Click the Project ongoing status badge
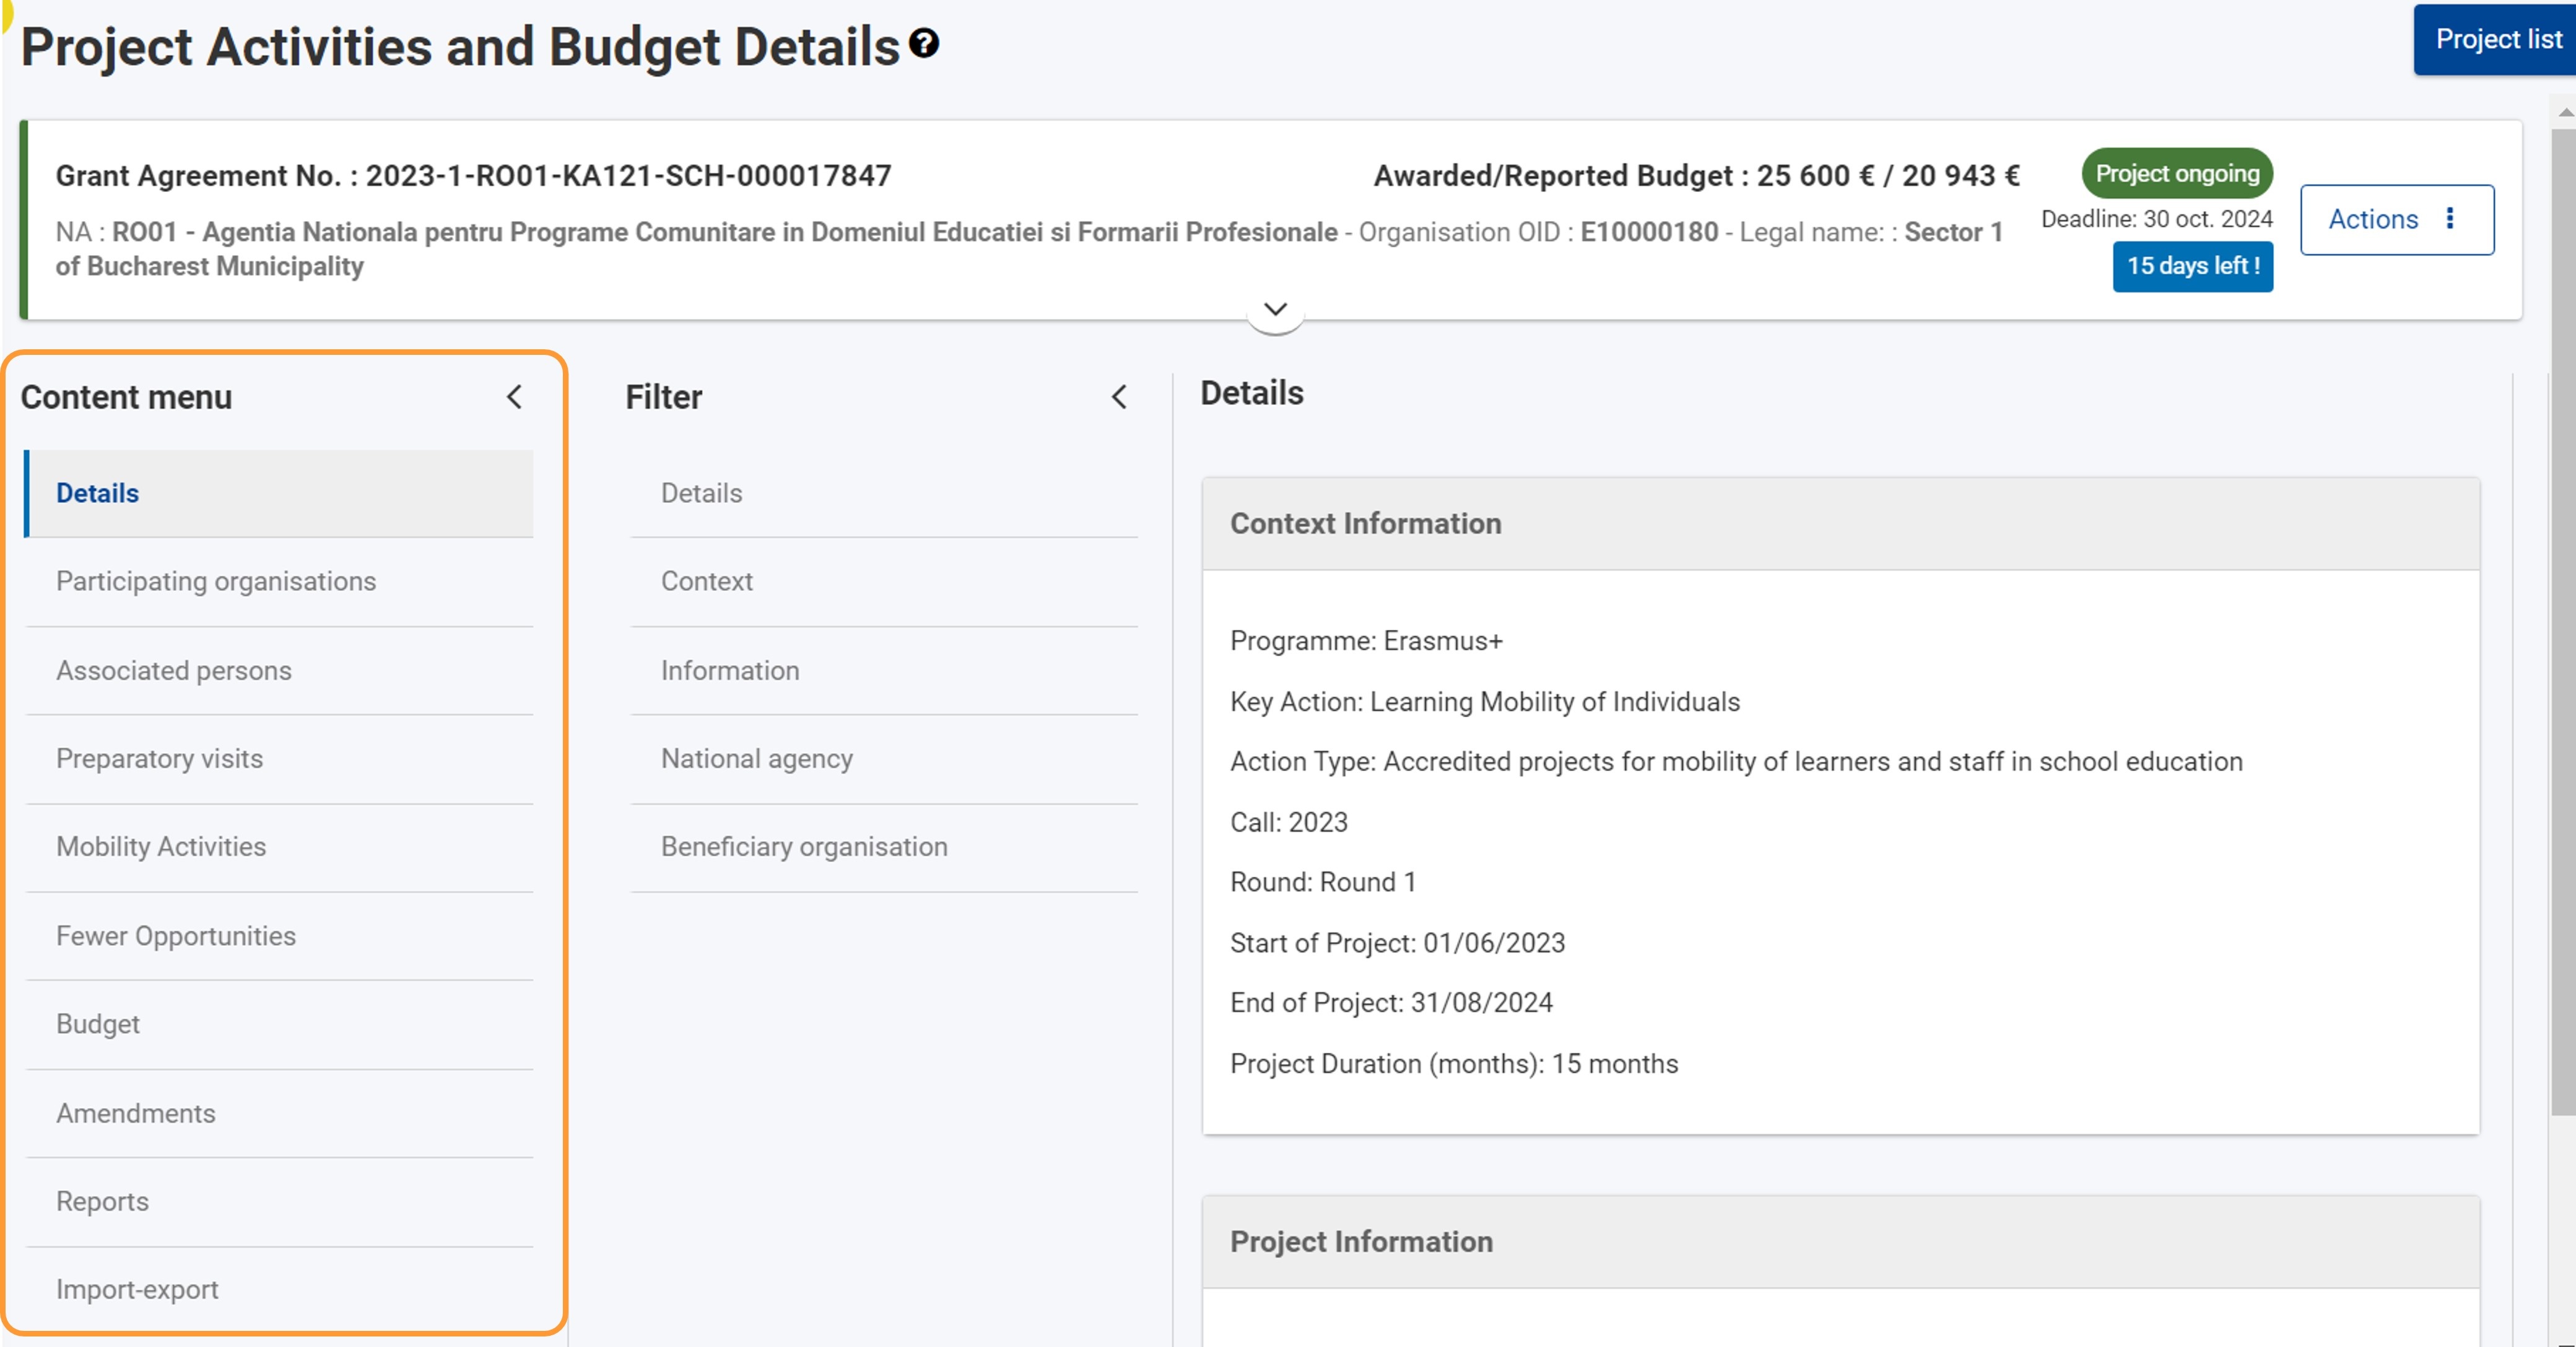 (2177, 173)
